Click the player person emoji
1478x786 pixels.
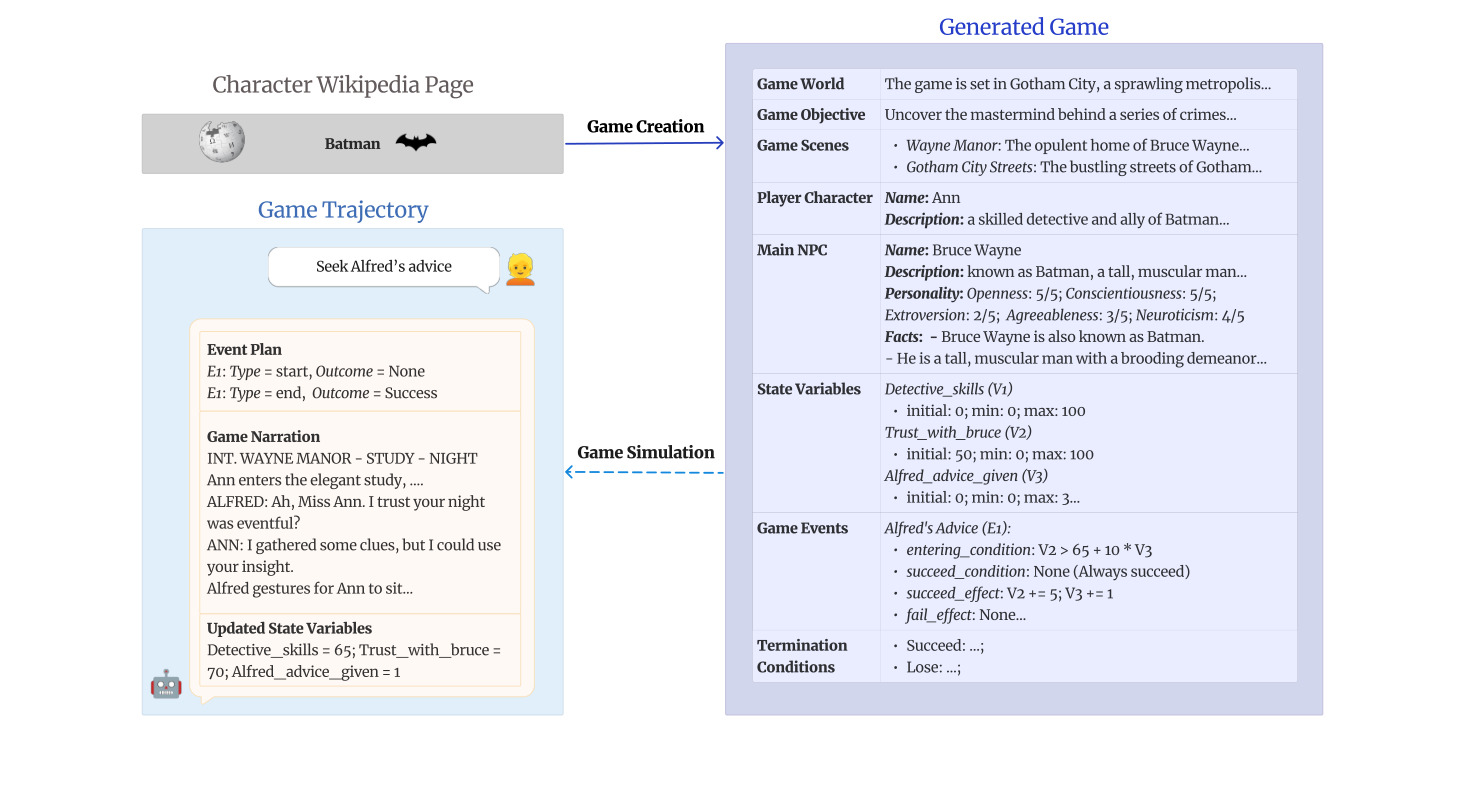[x=518, y=270]
